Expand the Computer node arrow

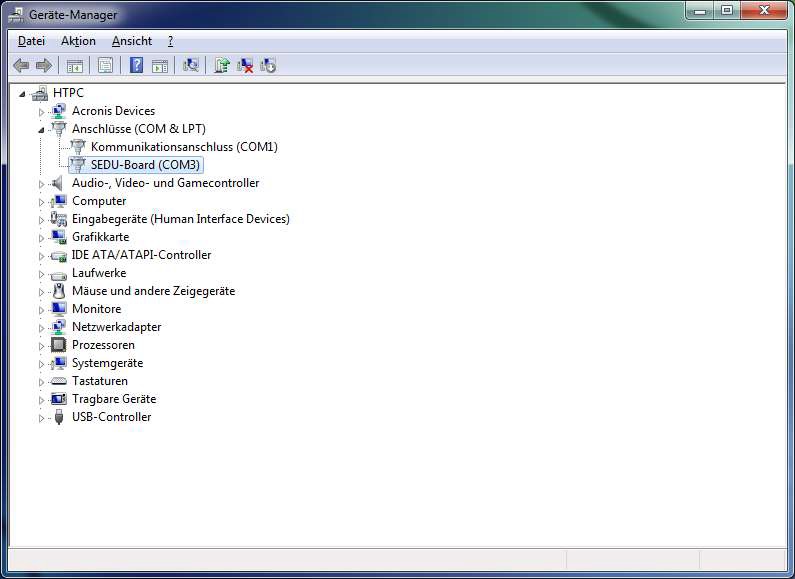42,202
